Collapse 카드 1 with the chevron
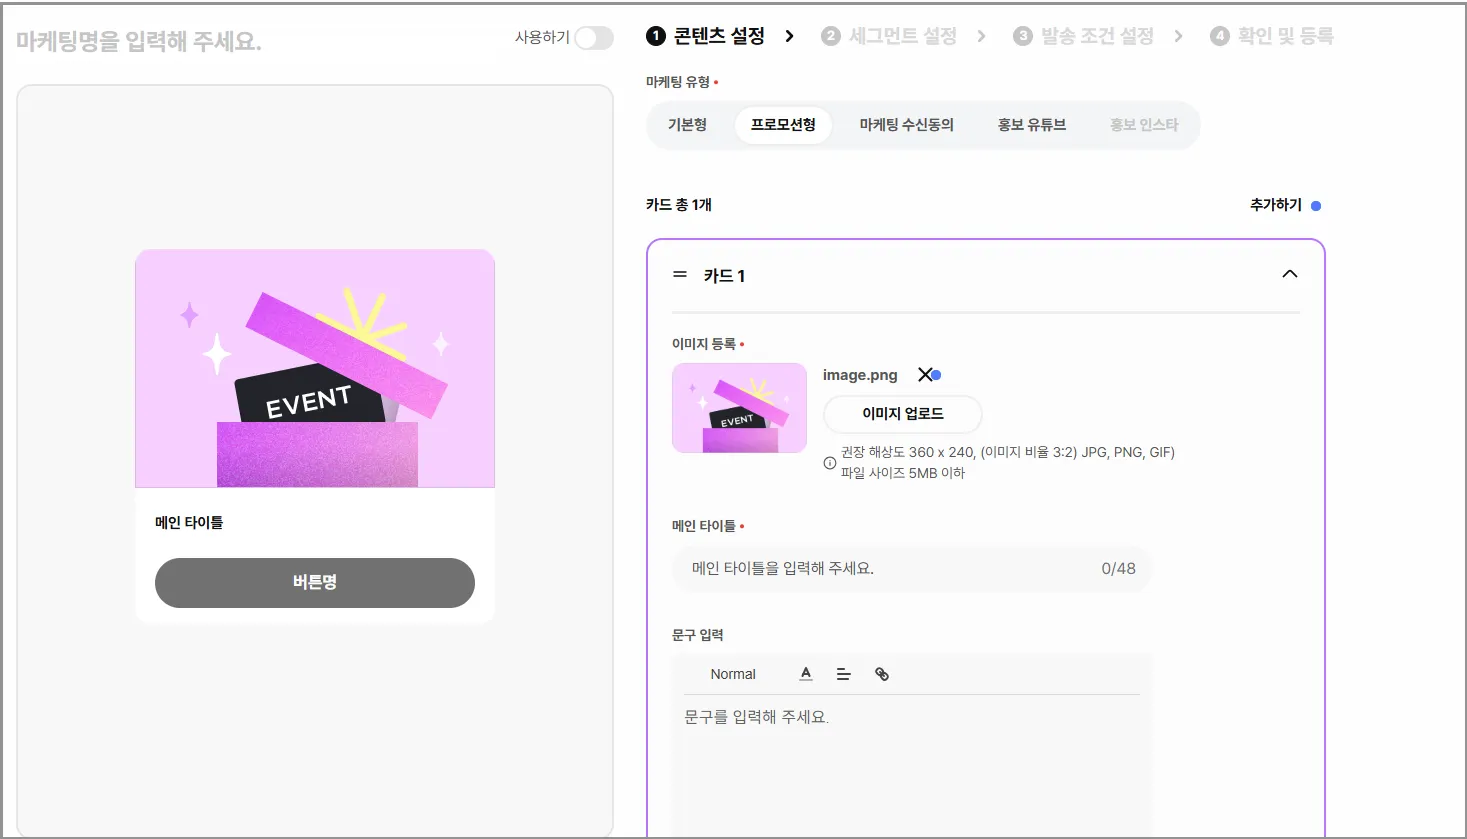This screenshot has height=839, width=1467. click(1289, 274)
